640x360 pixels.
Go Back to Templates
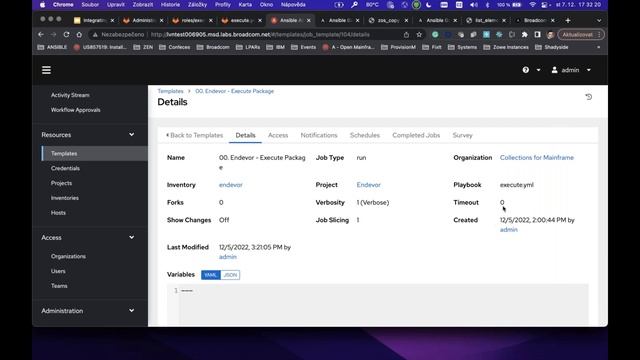pyautogui.click(x=195, y=135)
